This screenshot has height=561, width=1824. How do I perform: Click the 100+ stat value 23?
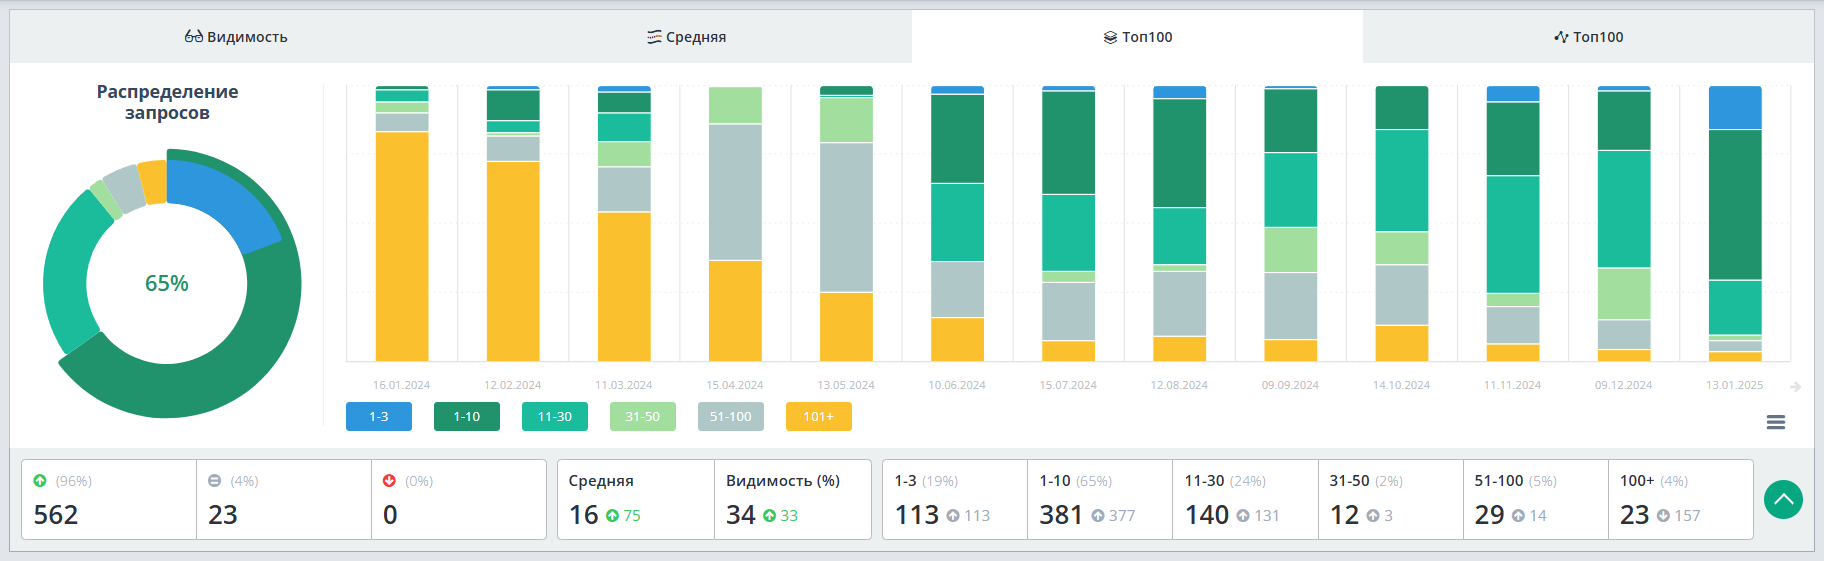pos(1635,515)
